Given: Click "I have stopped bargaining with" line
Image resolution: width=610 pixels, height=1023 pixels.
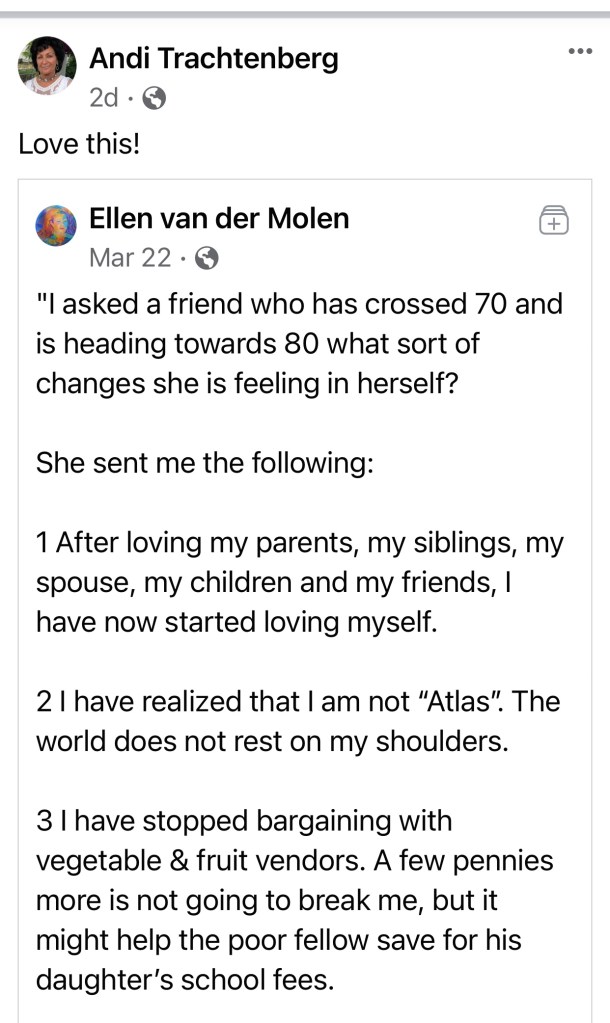Looking at the screenshot, I should pos(244,822).
